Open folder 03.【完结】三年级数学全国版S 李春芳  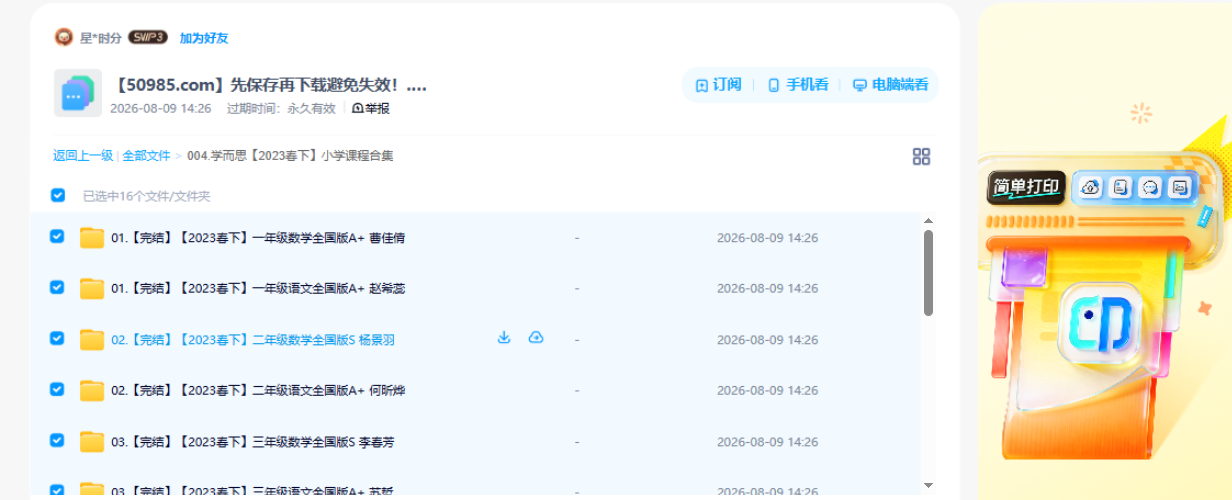click(253, 442)
